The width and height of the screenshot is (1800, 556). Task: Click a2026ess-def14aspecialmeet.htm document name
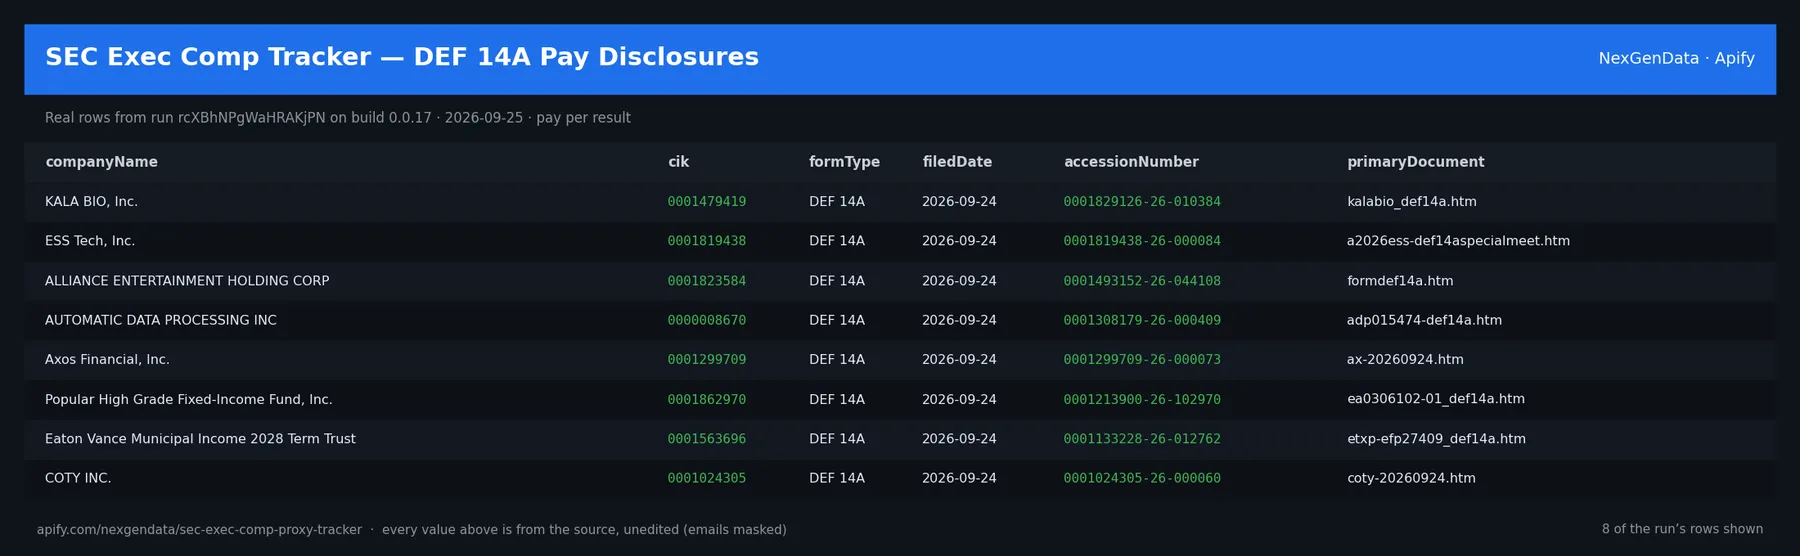tap(1458, 241)
